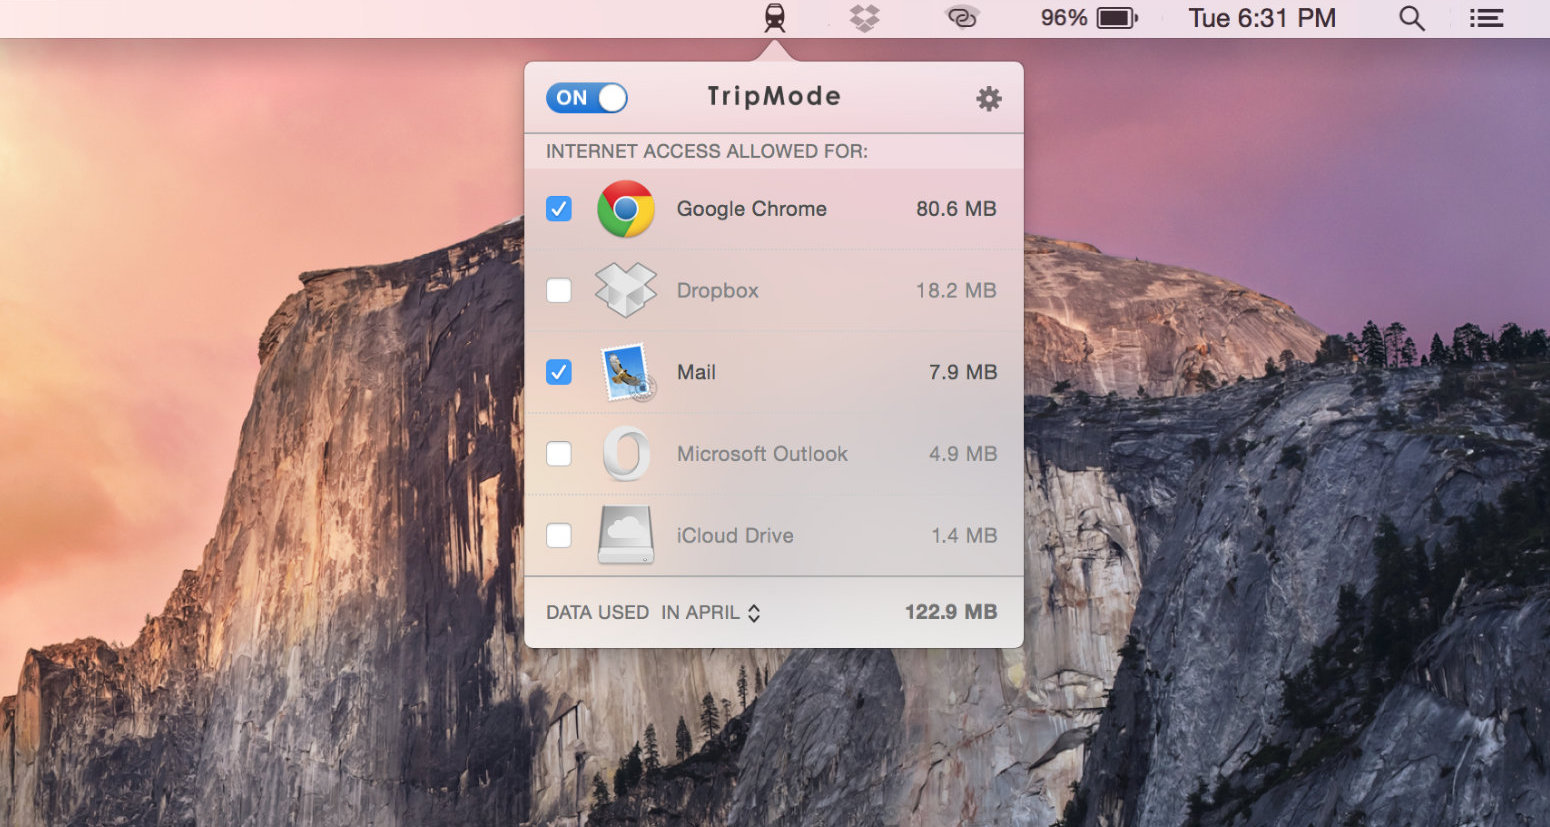Screen dimensions: 1550x827
Task: Open Spotlight search magnifier icon
Action: (1411, 18)
